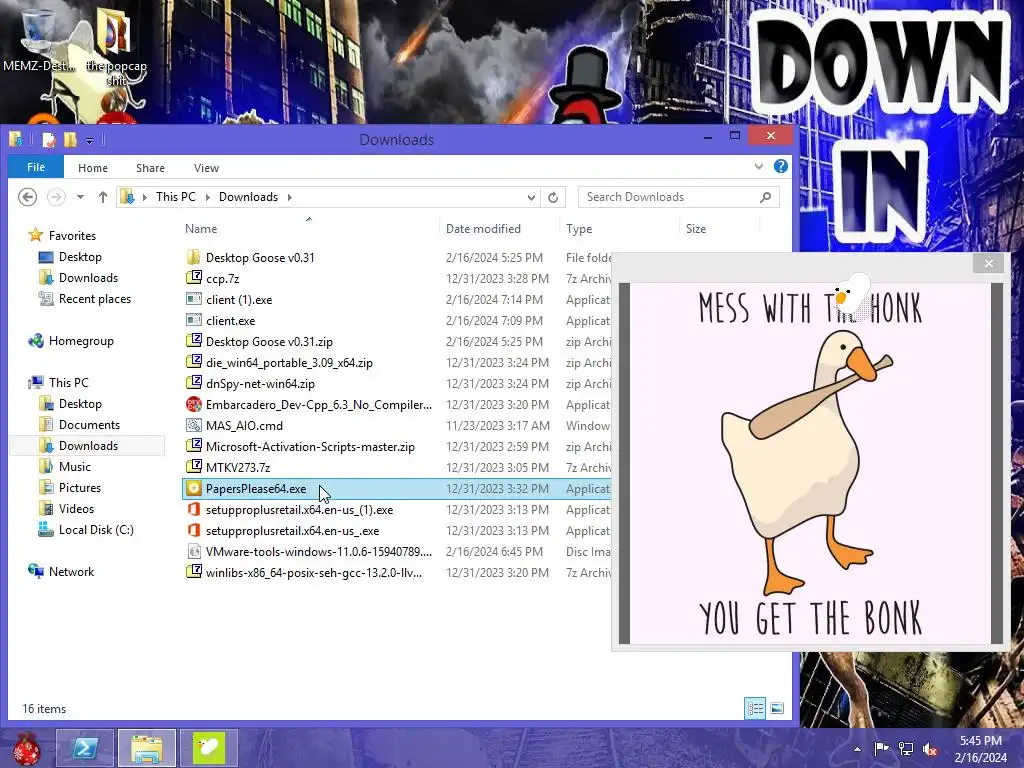This screenshot has height=768, width=1024.
Task: Close the goose meme window
Action: click(989, 263)
